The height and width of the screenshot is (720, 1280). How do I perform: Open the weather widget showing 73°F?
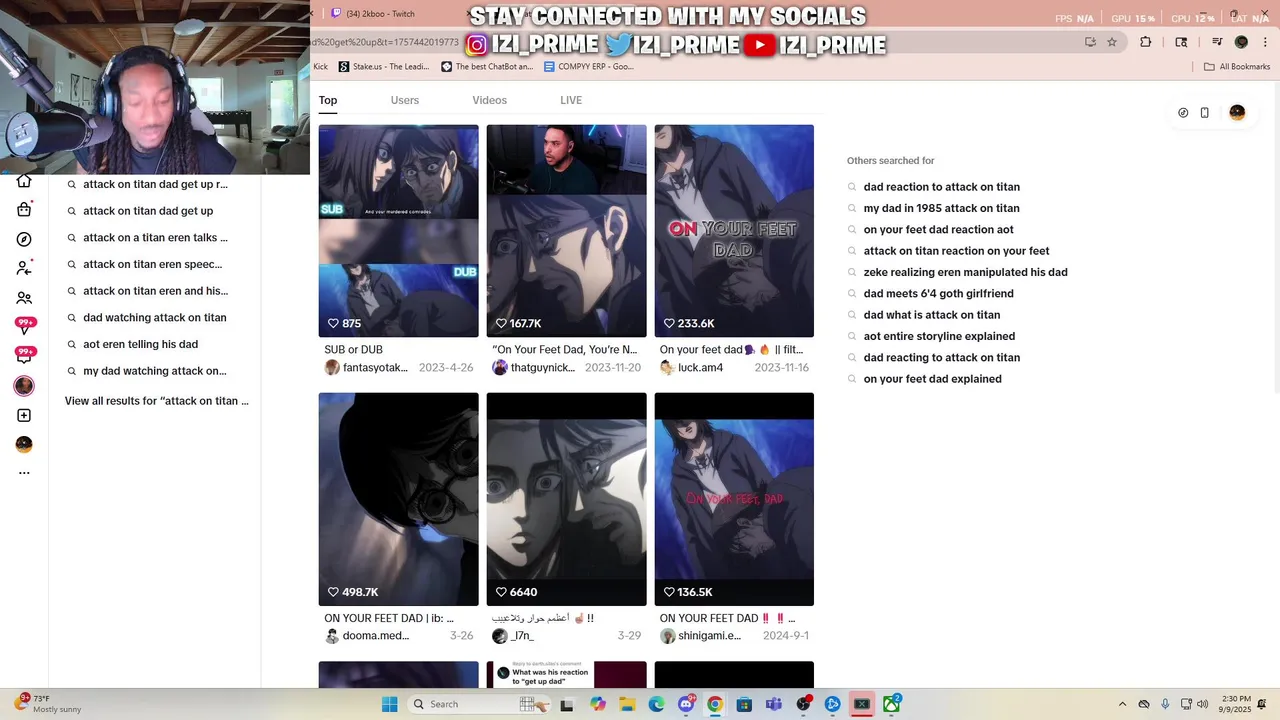pyautogui.click(x=48, y=704)
